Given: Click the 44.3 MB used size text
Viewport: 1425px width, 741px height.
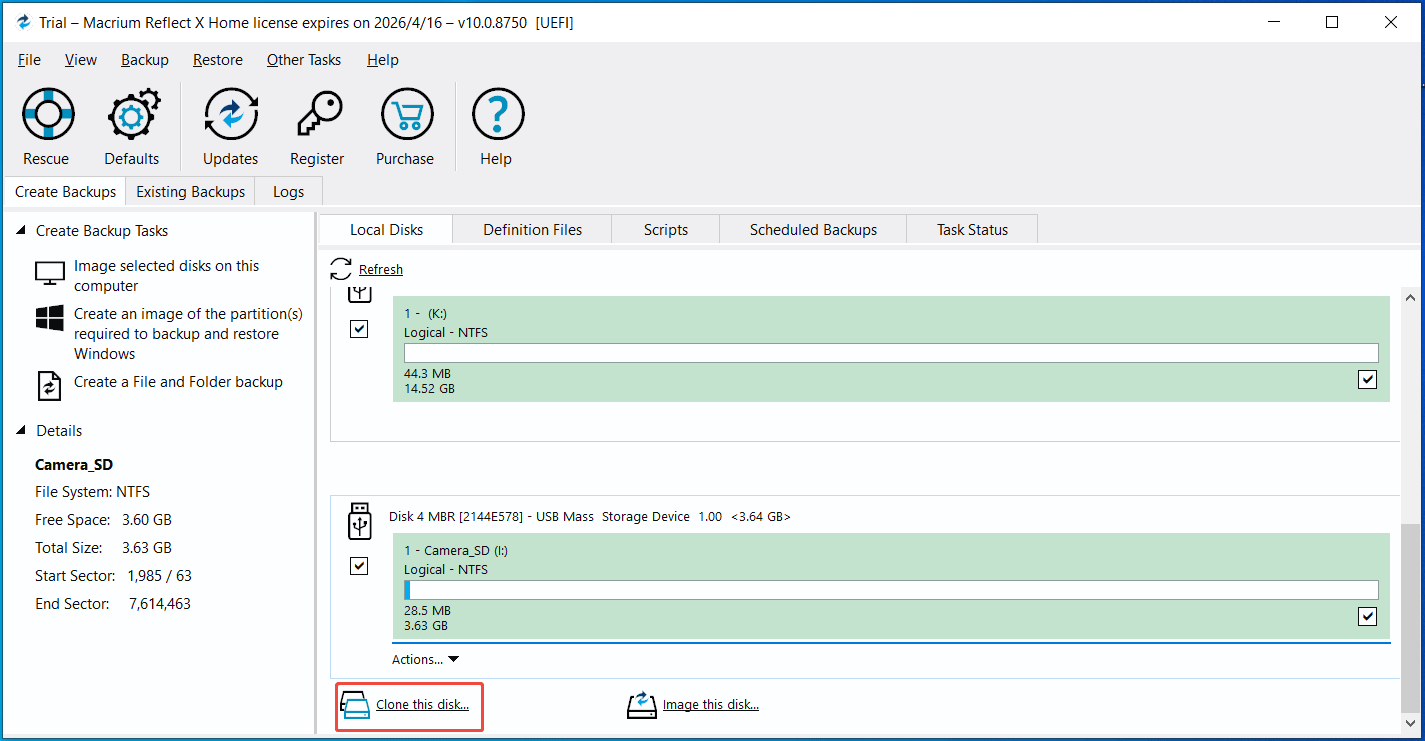Looking at the screenshot, I should [427, 373].
